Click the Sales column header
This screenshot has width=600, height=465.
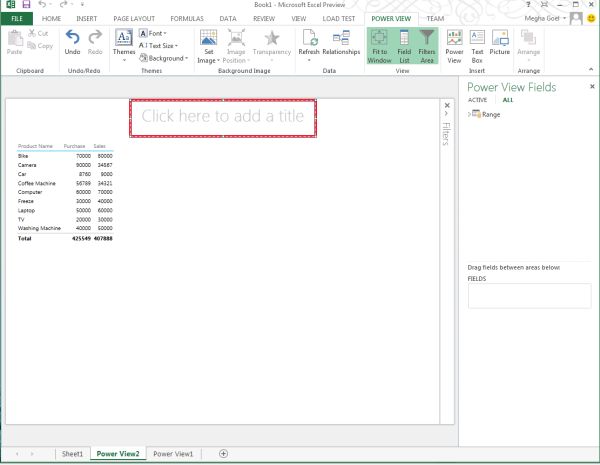(99, 146)
